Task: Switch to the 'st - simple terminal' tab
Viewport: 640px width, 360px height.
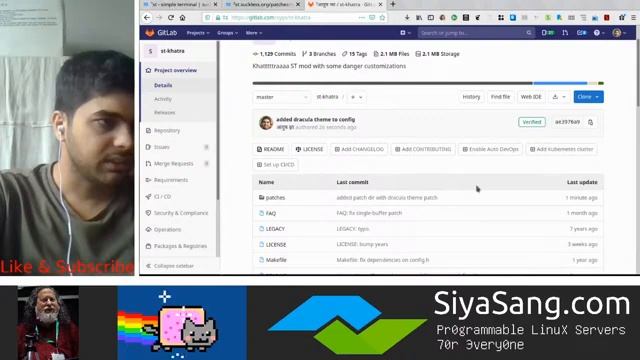Action: point(180,4)
